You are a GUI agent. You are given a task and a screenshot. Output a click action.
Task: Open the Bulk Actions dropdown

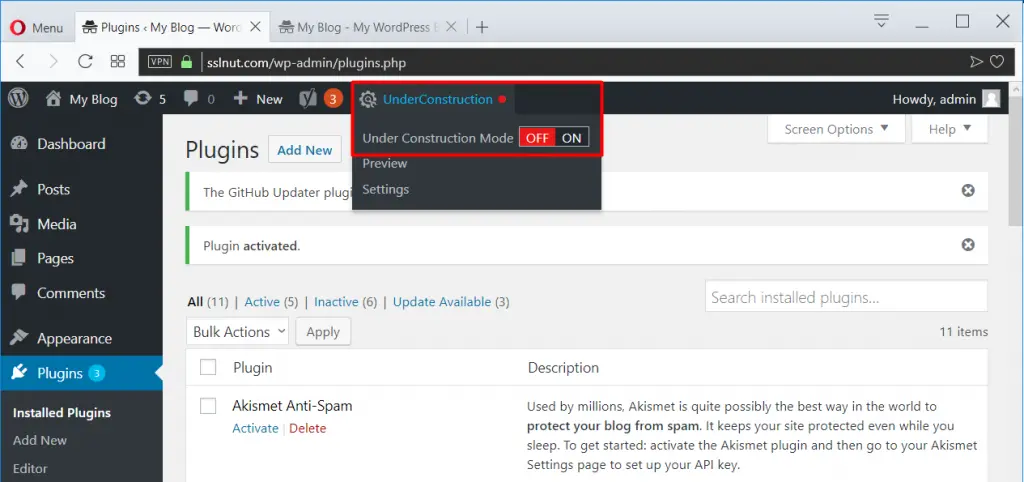click(x=238, y=331)
